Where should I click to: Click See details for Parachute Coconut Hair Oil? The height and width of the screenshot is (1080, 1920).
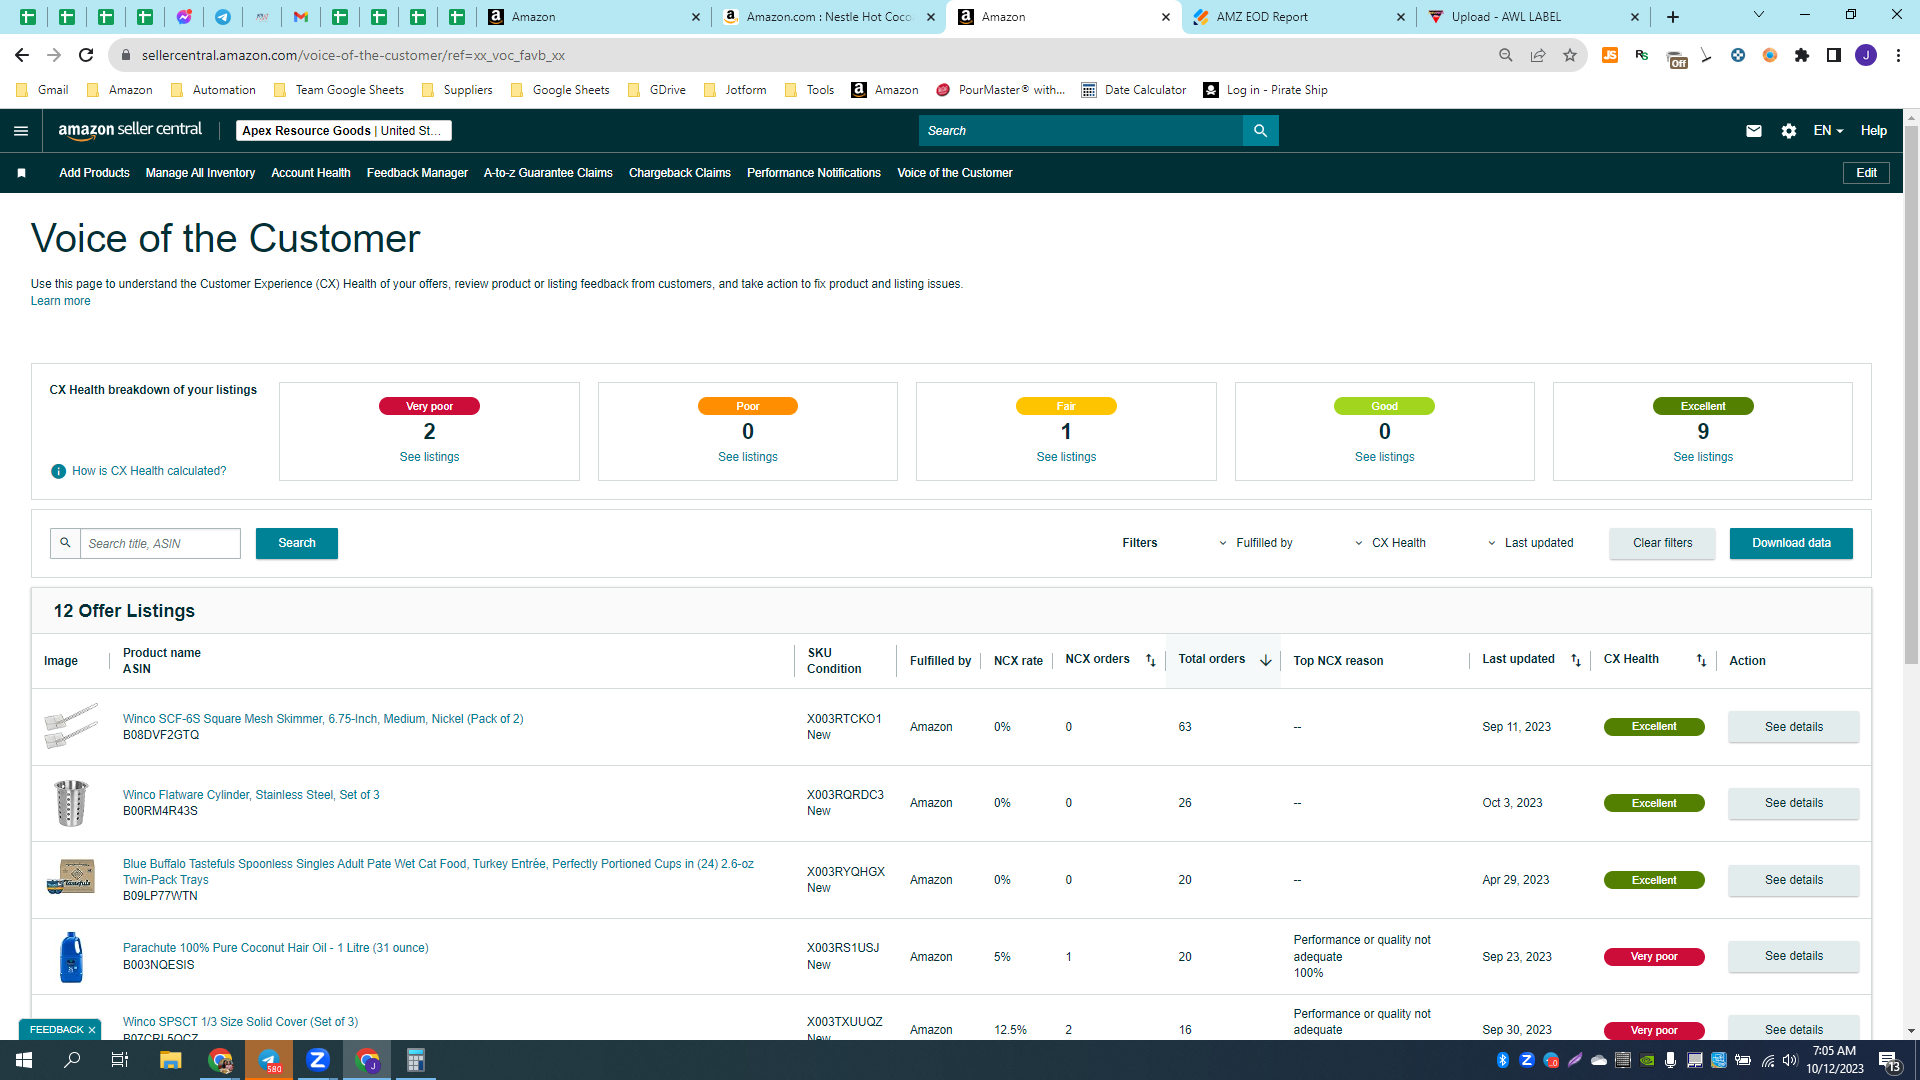point(1793,956)
